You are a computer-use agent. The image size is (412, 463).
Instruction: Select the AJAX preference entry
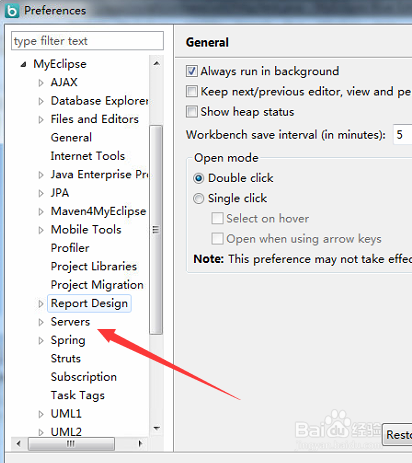click(64, 82)
